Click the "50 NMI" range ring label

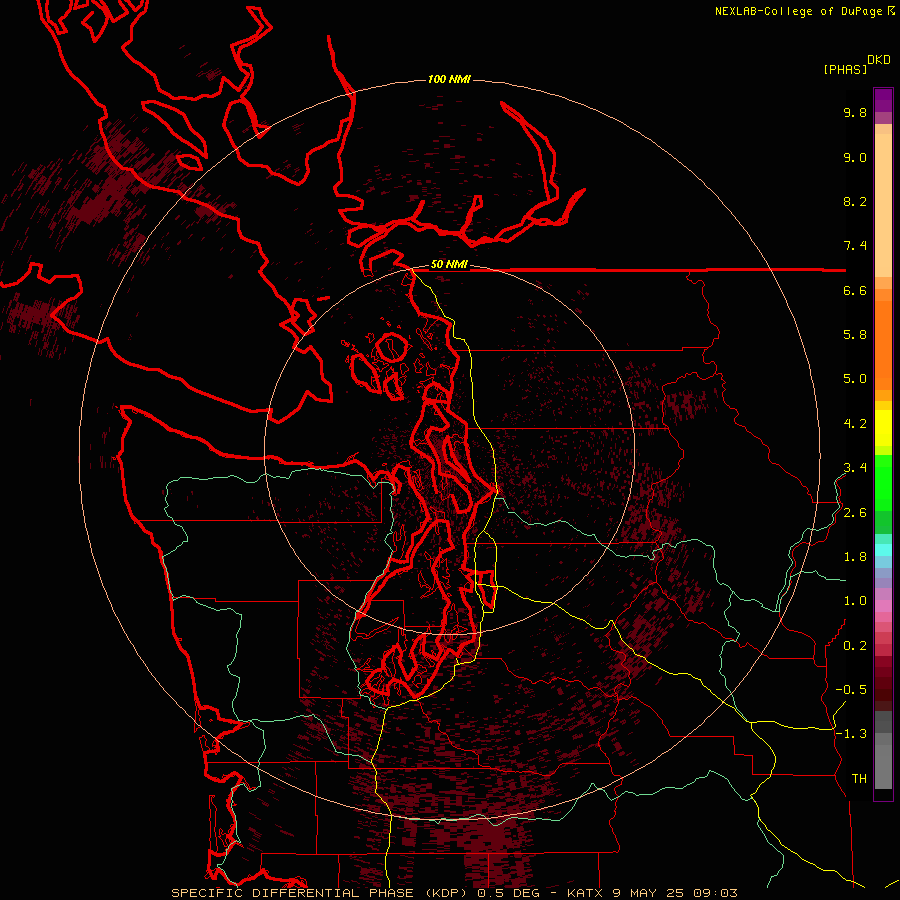pyautogui.click(x=449, y=265)
